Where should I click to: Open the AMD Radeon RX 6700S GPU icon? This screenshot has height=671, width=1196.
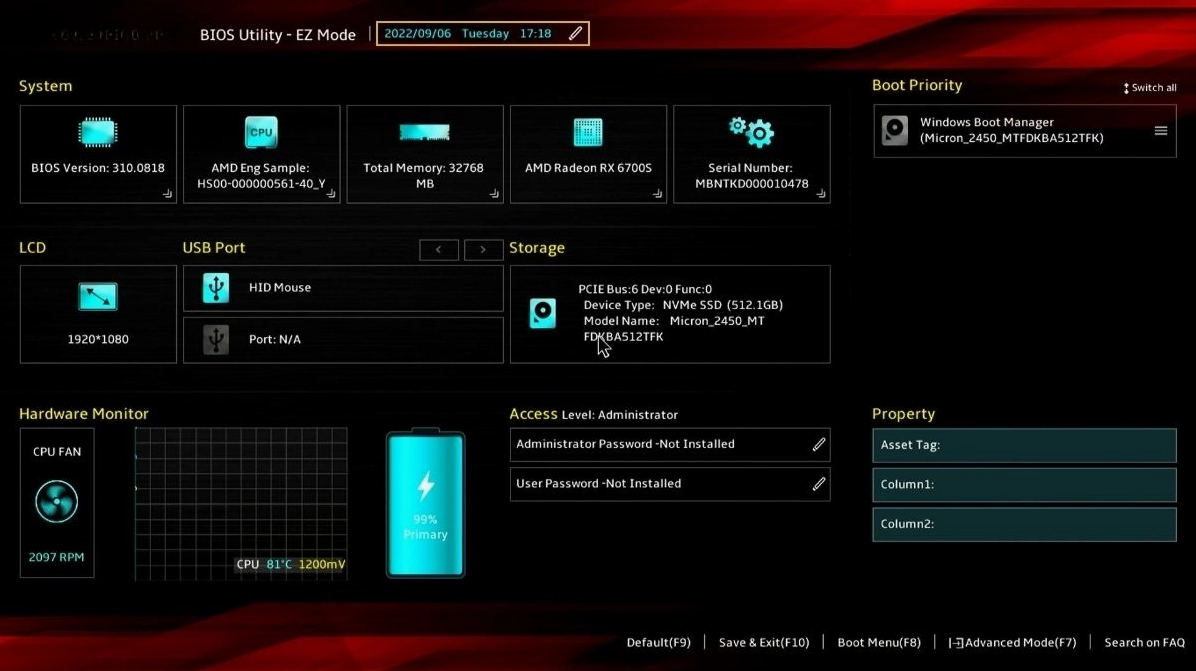point(588,131)
